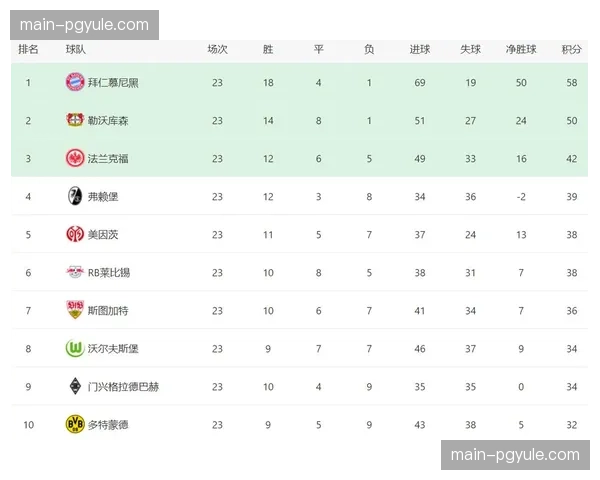Screen dimensions: 600x480
Task: Click the Bayern Munich club logo
Action: 75,82
